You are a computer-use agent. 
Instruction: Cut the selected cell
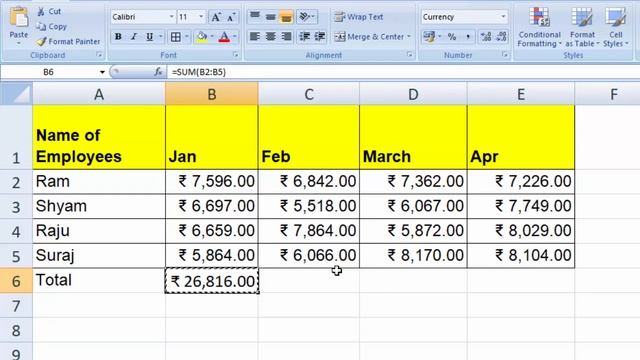(x=49, y=11)
